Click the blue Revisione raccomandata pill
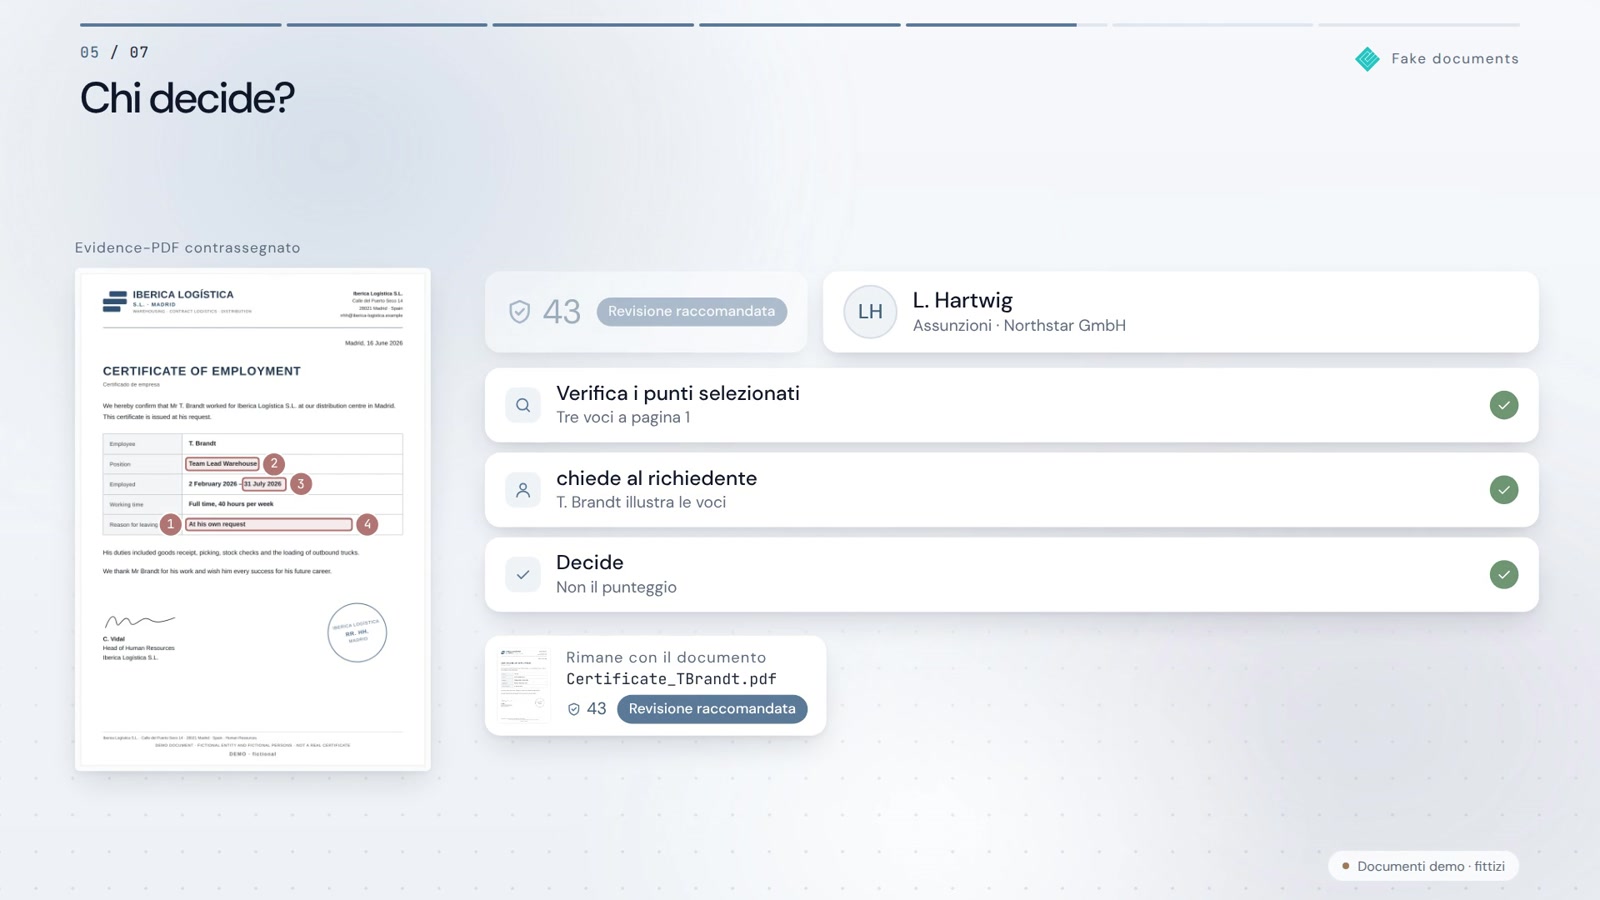The height and width of the screenshot is (900, 1600). [x=712, y=709]
